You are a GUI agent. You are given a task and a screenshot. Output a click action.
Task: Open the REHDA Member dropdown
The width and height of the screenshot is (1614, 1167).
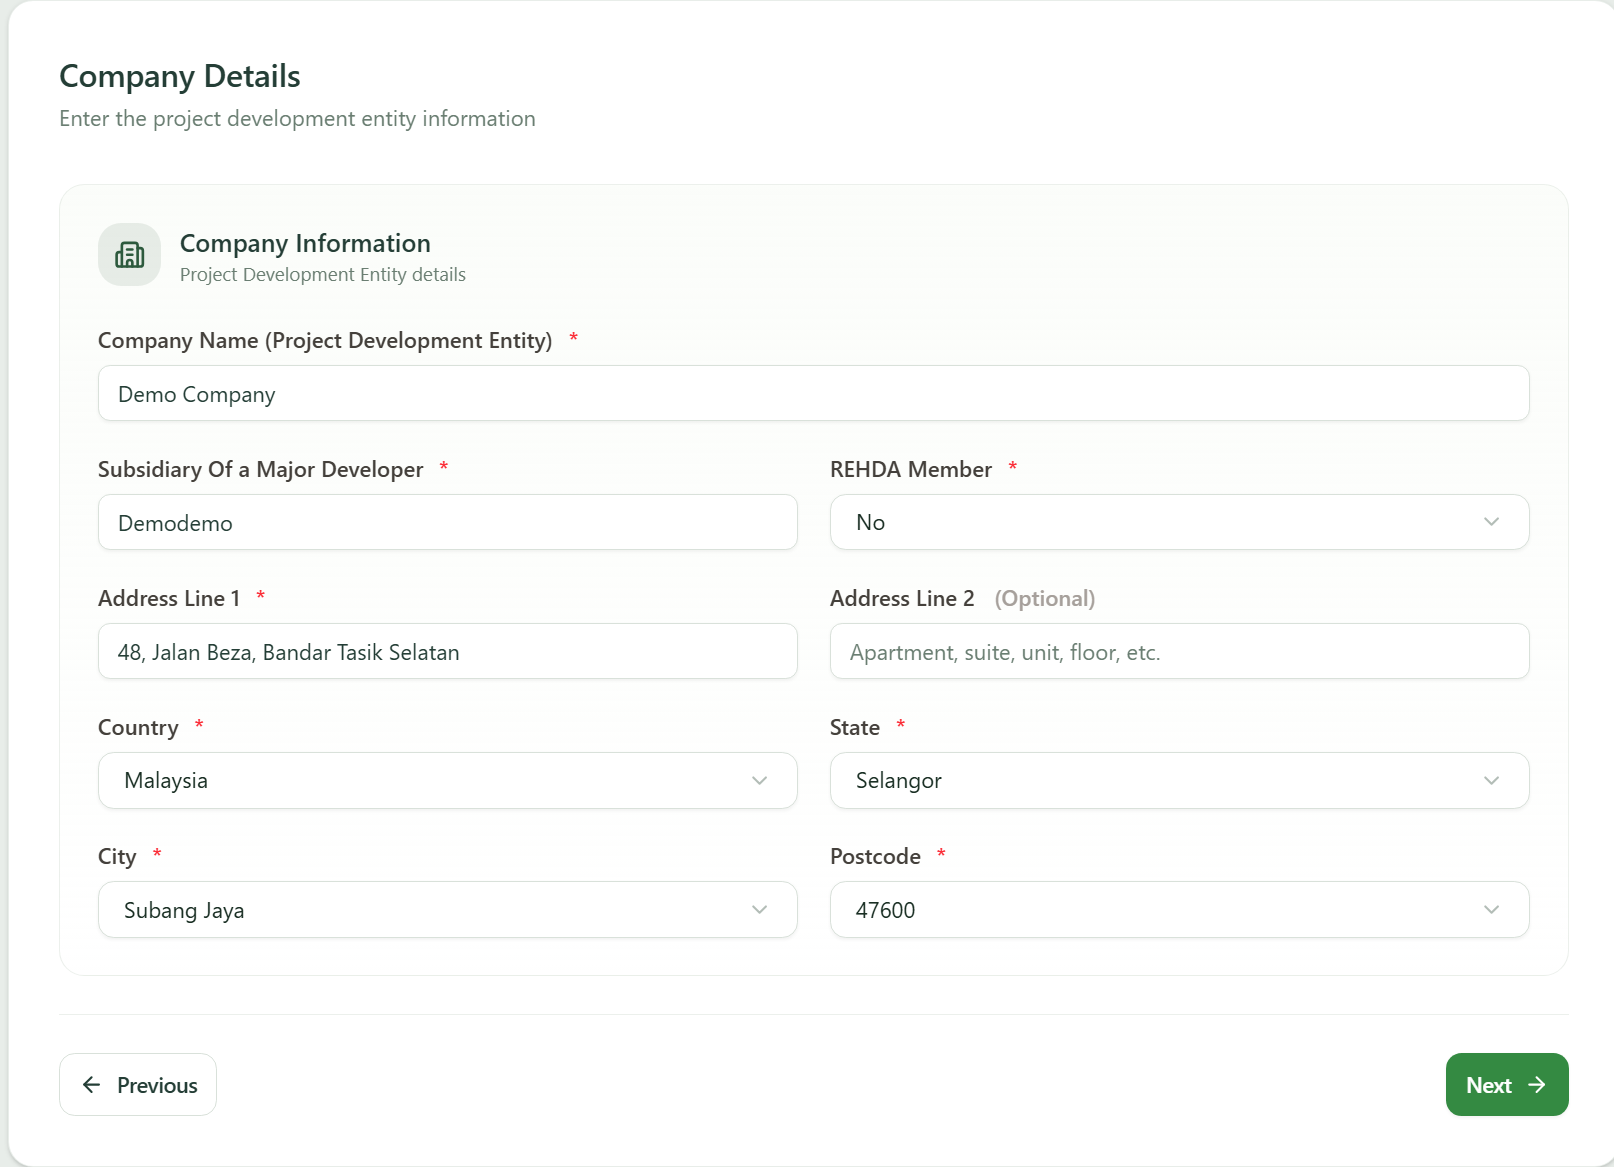(1180, 522)
